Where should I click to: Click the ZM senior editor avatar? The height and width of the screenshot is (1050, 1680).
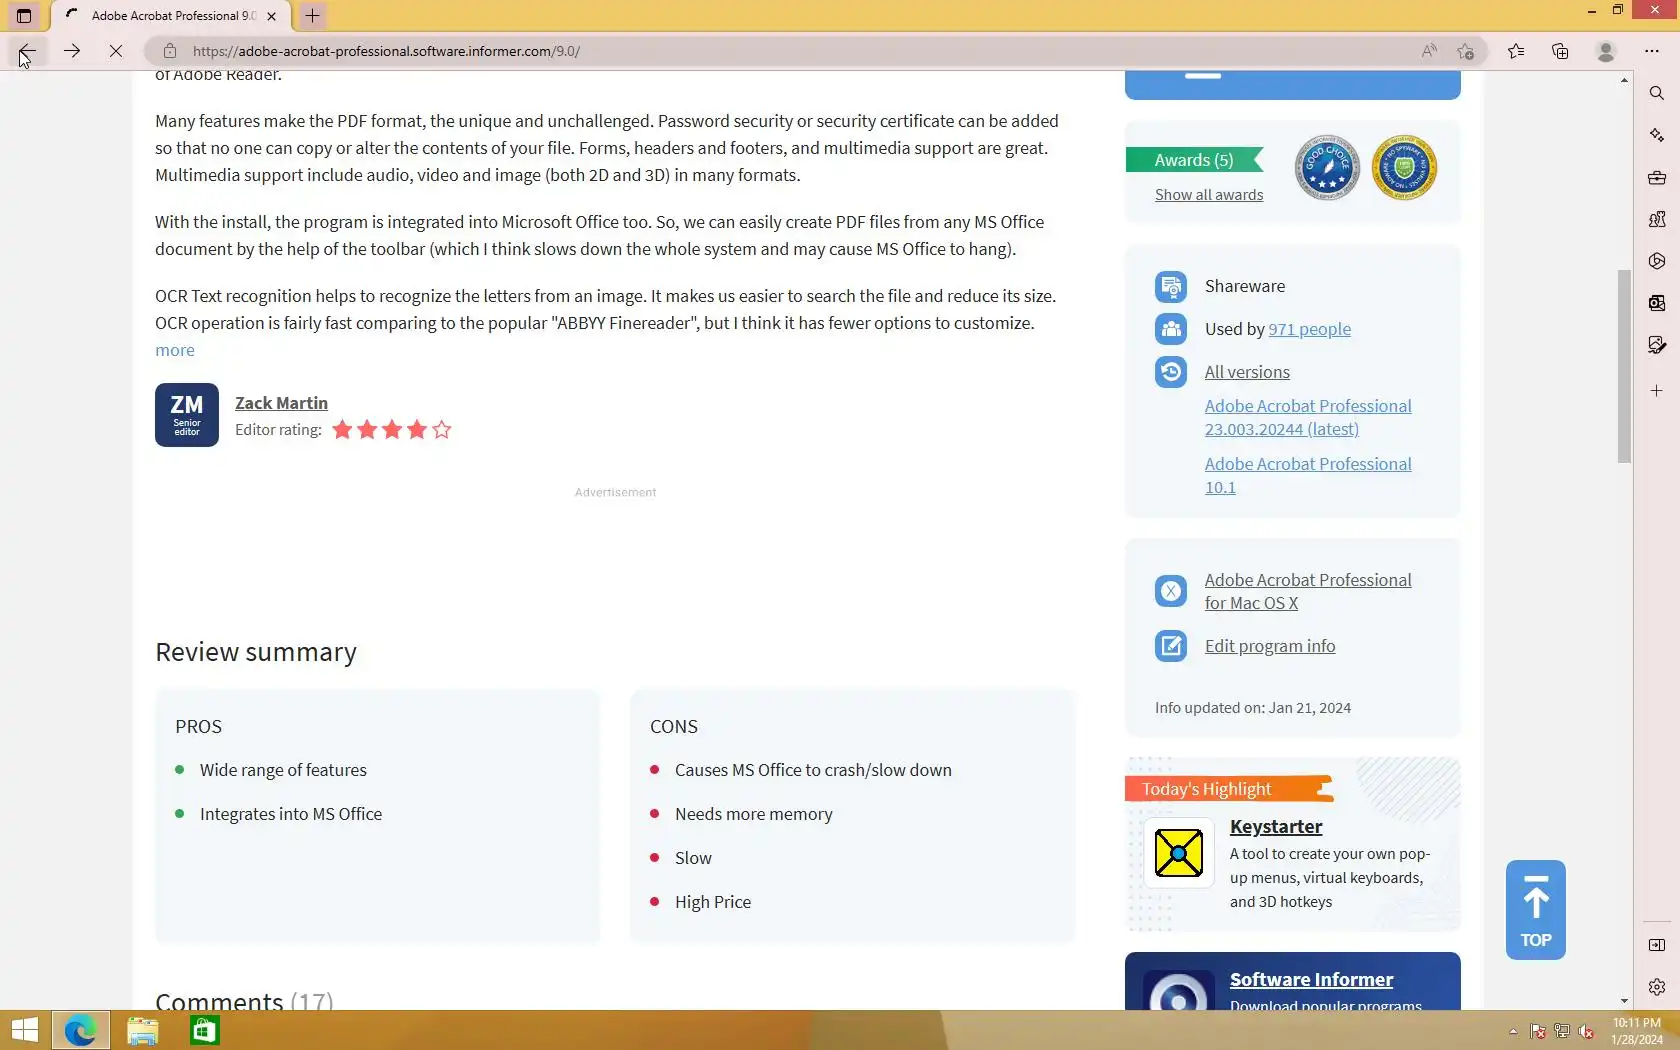pos(187,415)
